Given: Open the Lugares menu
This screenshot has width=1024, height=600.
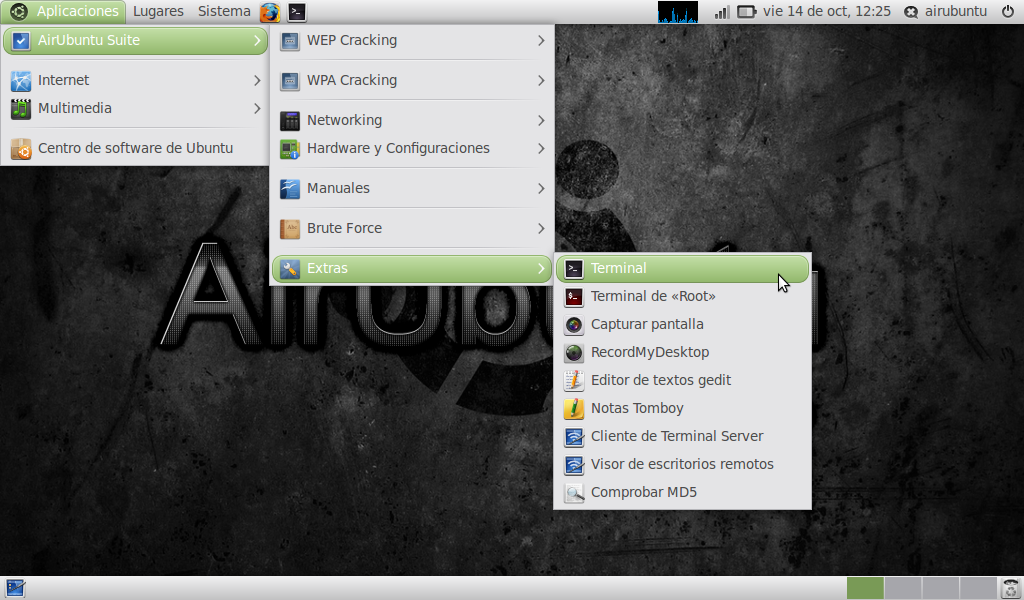Looking at the screenshot, I should (x=158, y=12).
